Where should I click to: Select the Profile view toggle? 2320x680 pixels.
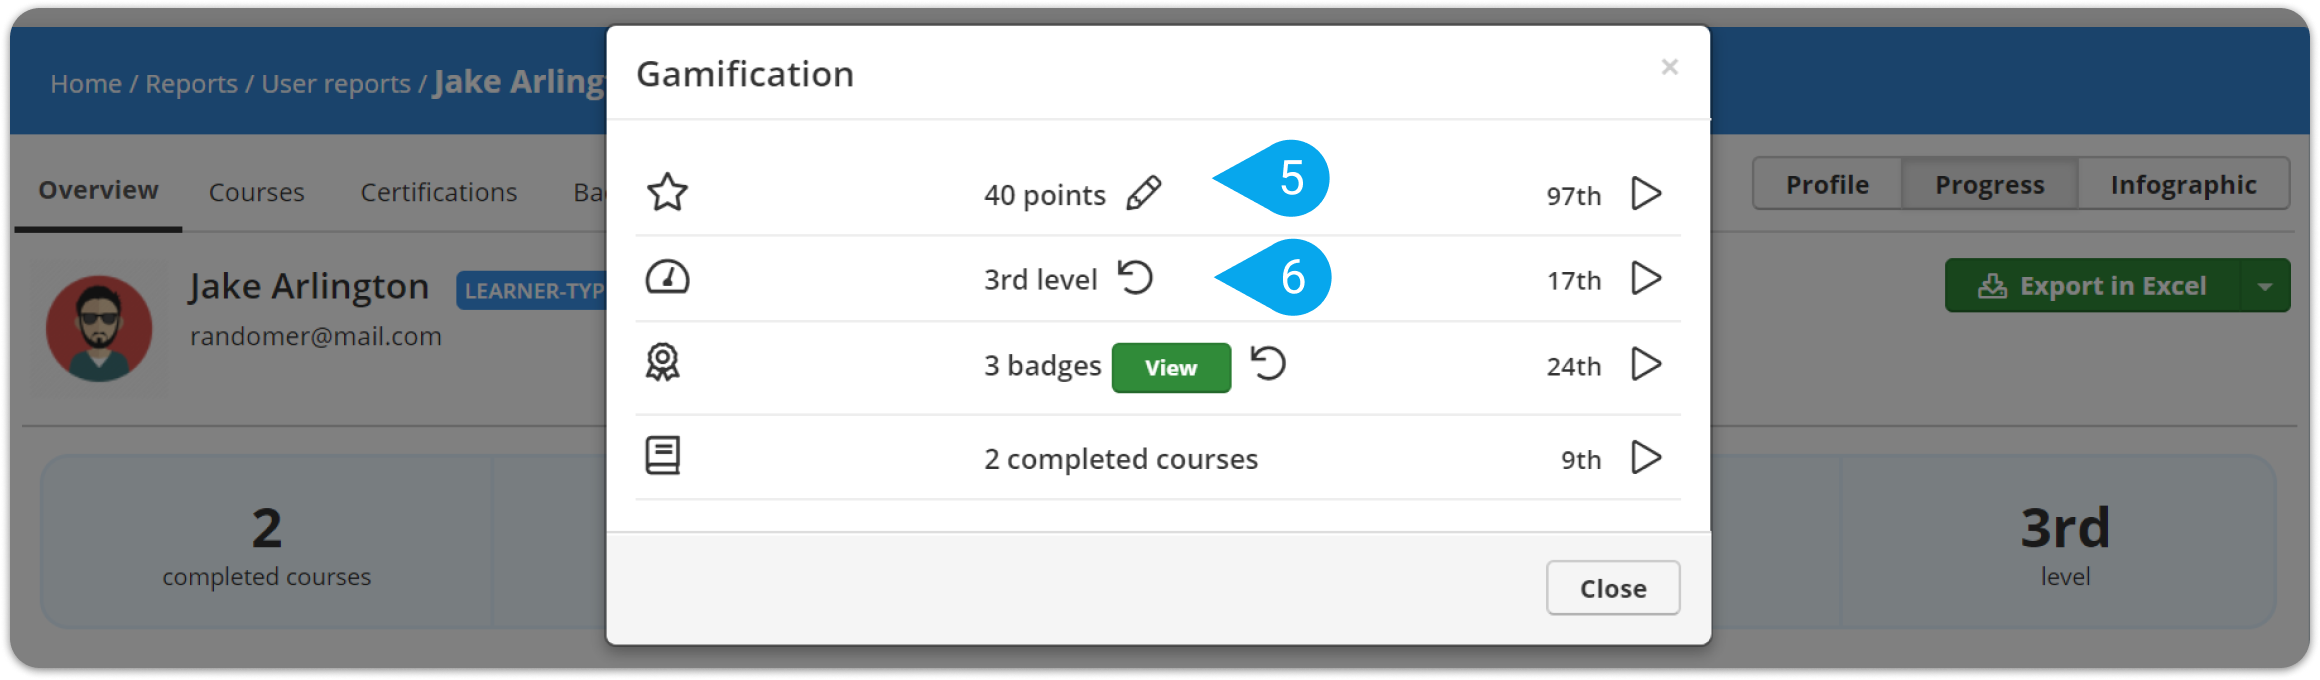point(1827,184)
